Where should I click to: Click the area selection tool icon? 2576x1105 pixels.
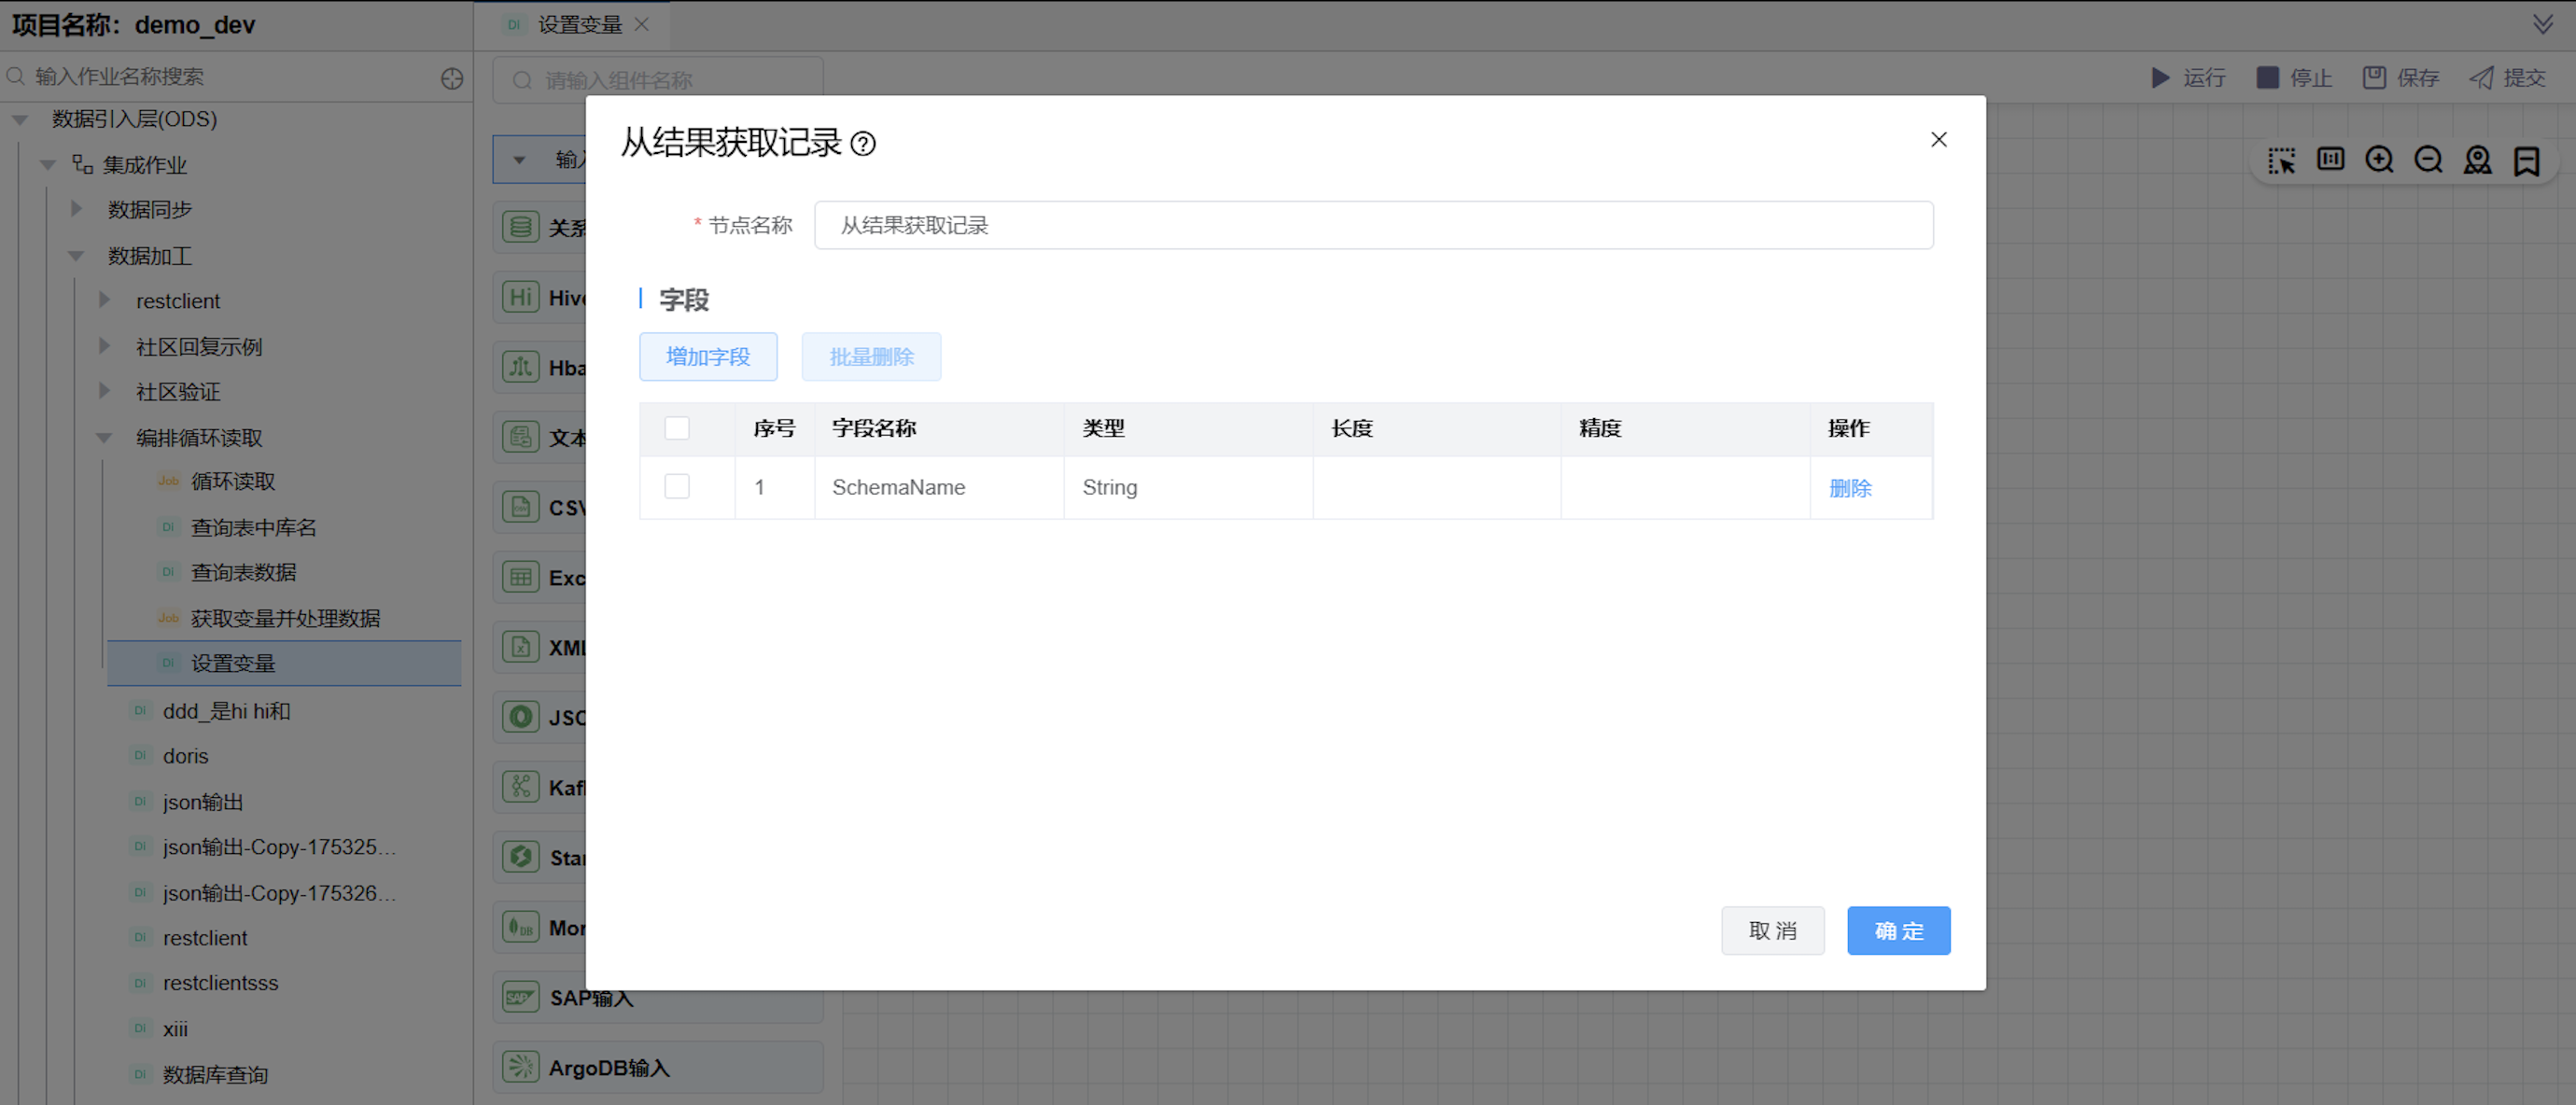[2281, 160]
